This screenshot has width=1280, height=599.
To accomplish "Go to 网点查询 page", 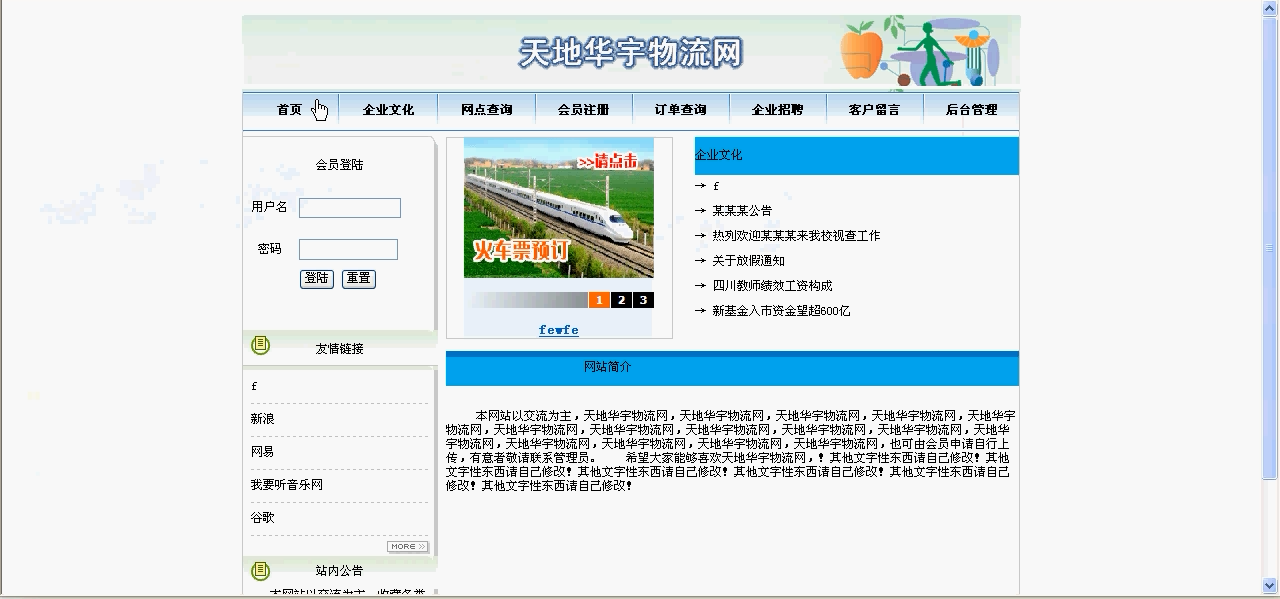I will tap(486, 110).
